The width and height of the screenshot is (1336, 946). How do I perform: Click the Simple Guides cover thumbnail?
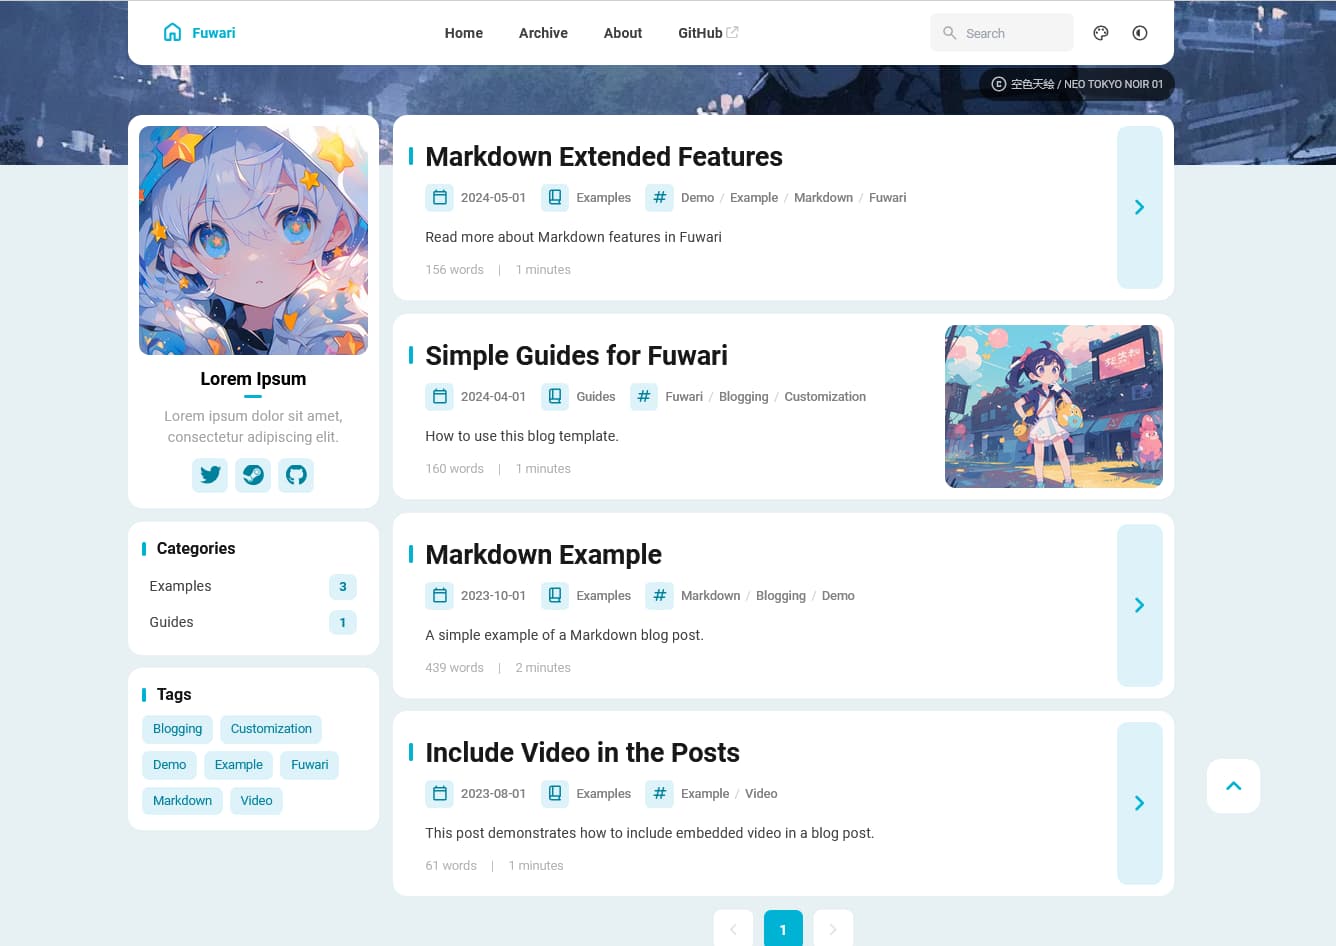coord(1053,406)
